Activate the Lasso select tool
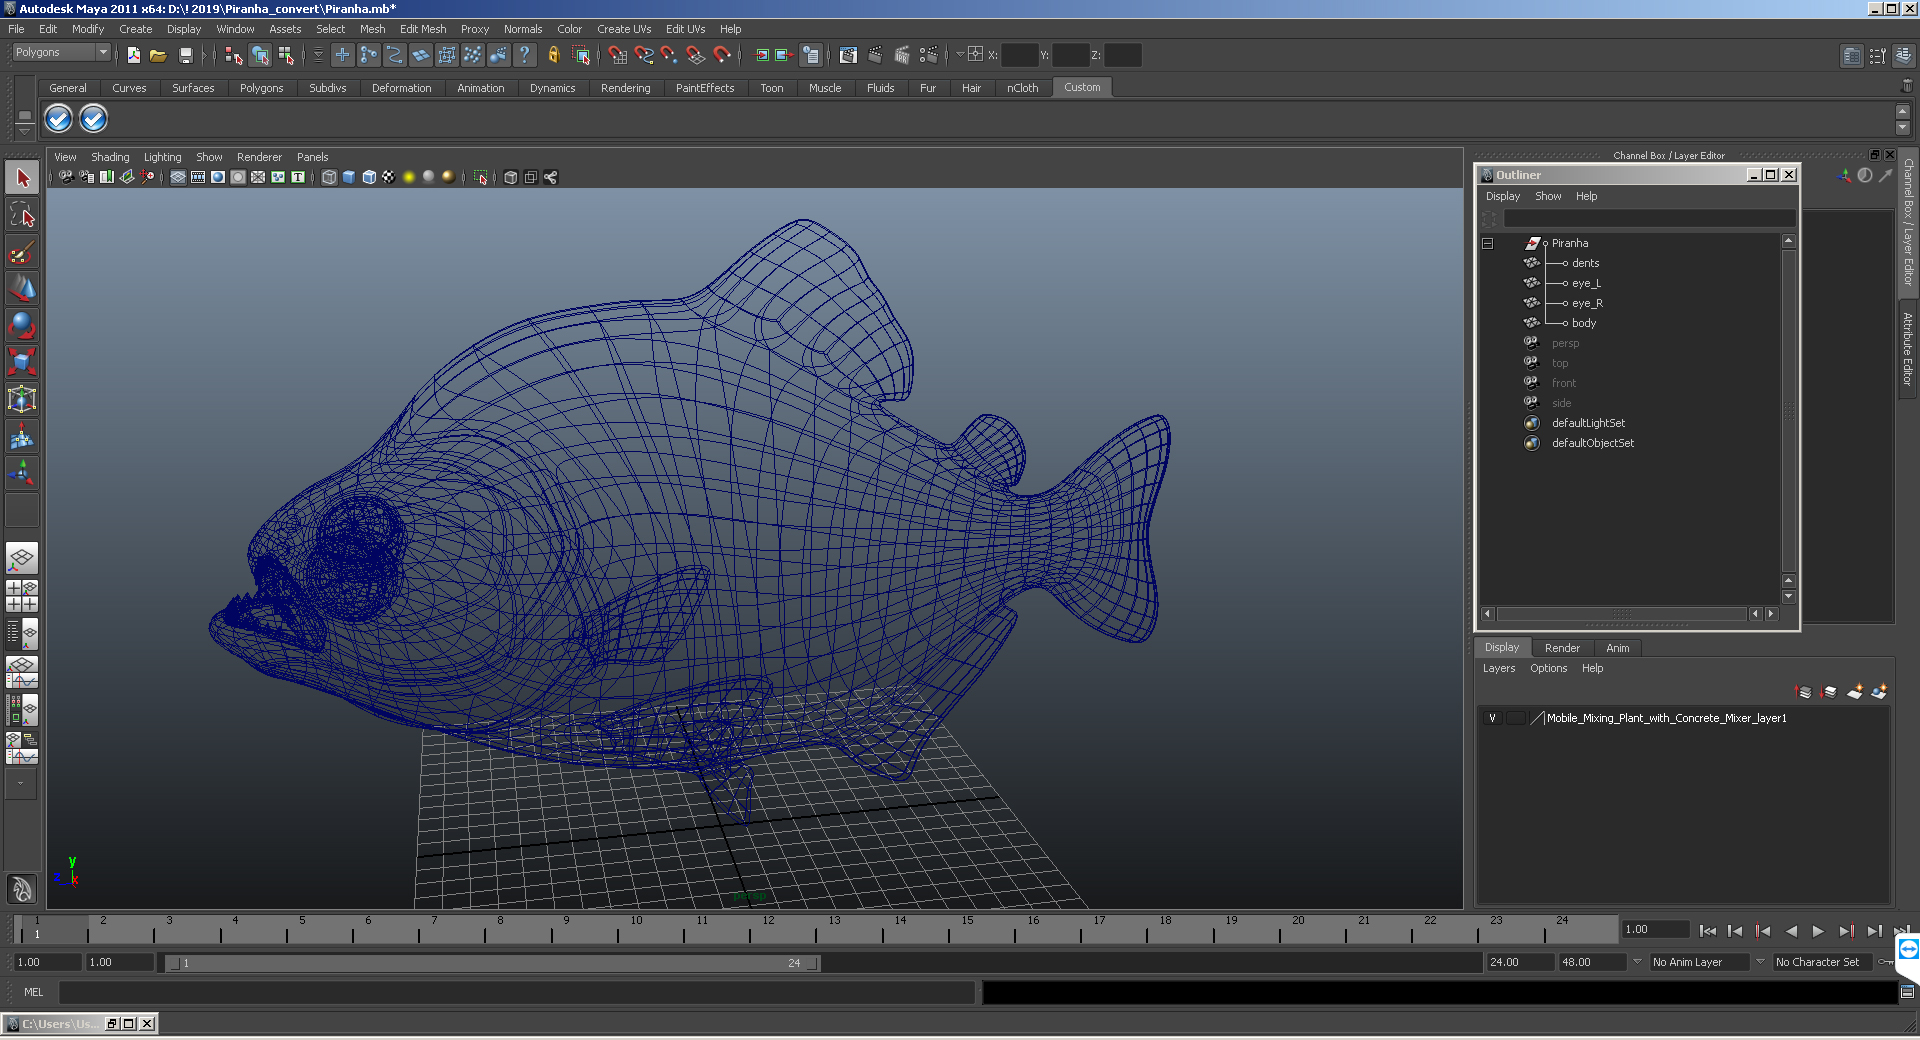 point(22,214)
